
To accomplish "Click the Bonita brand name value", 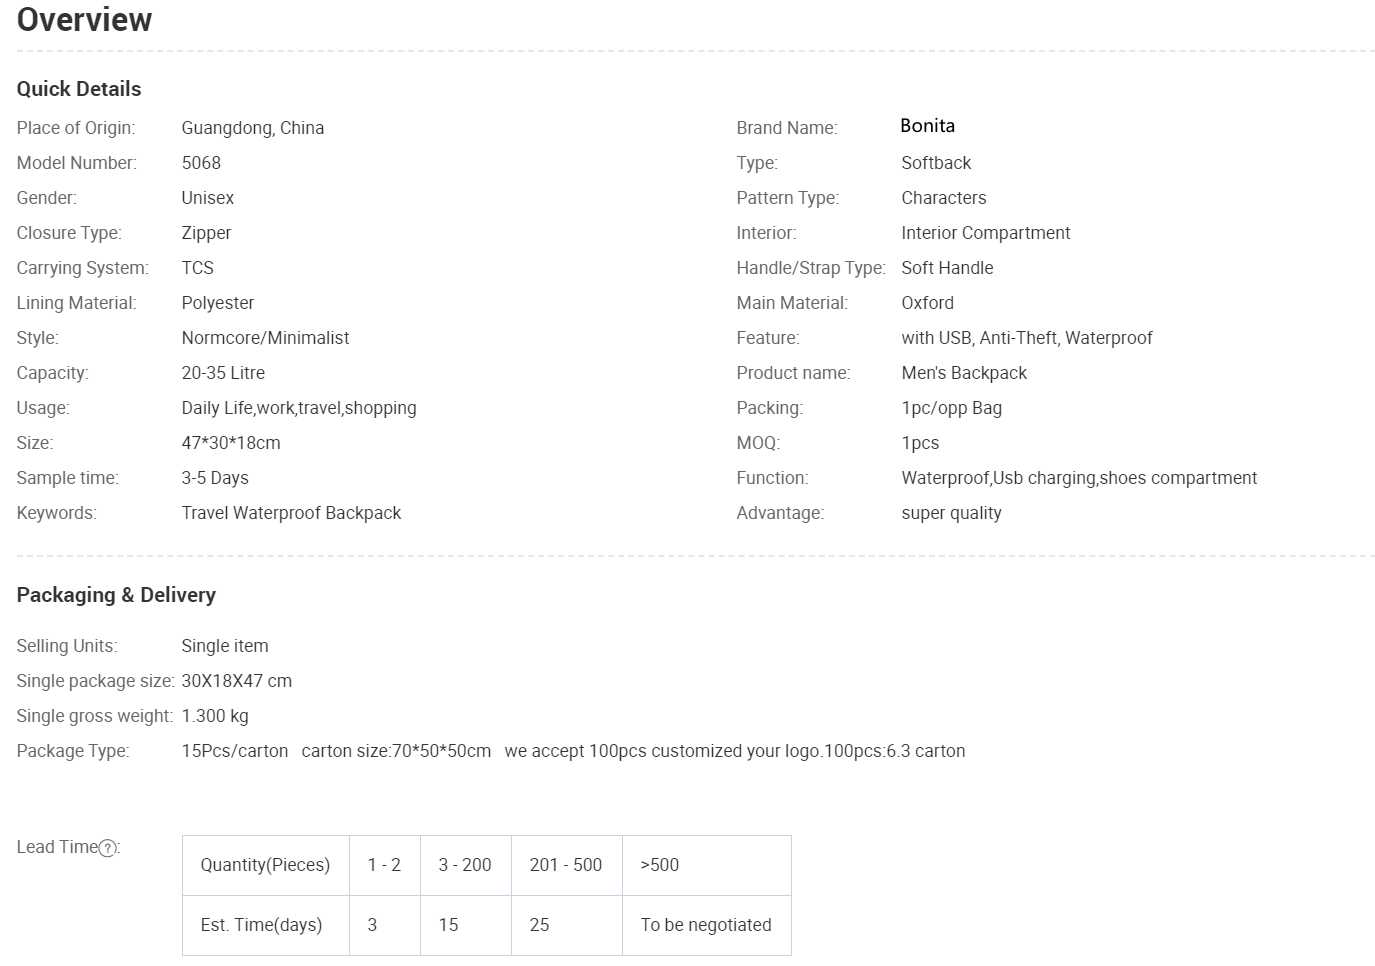I will pos(928,126).
